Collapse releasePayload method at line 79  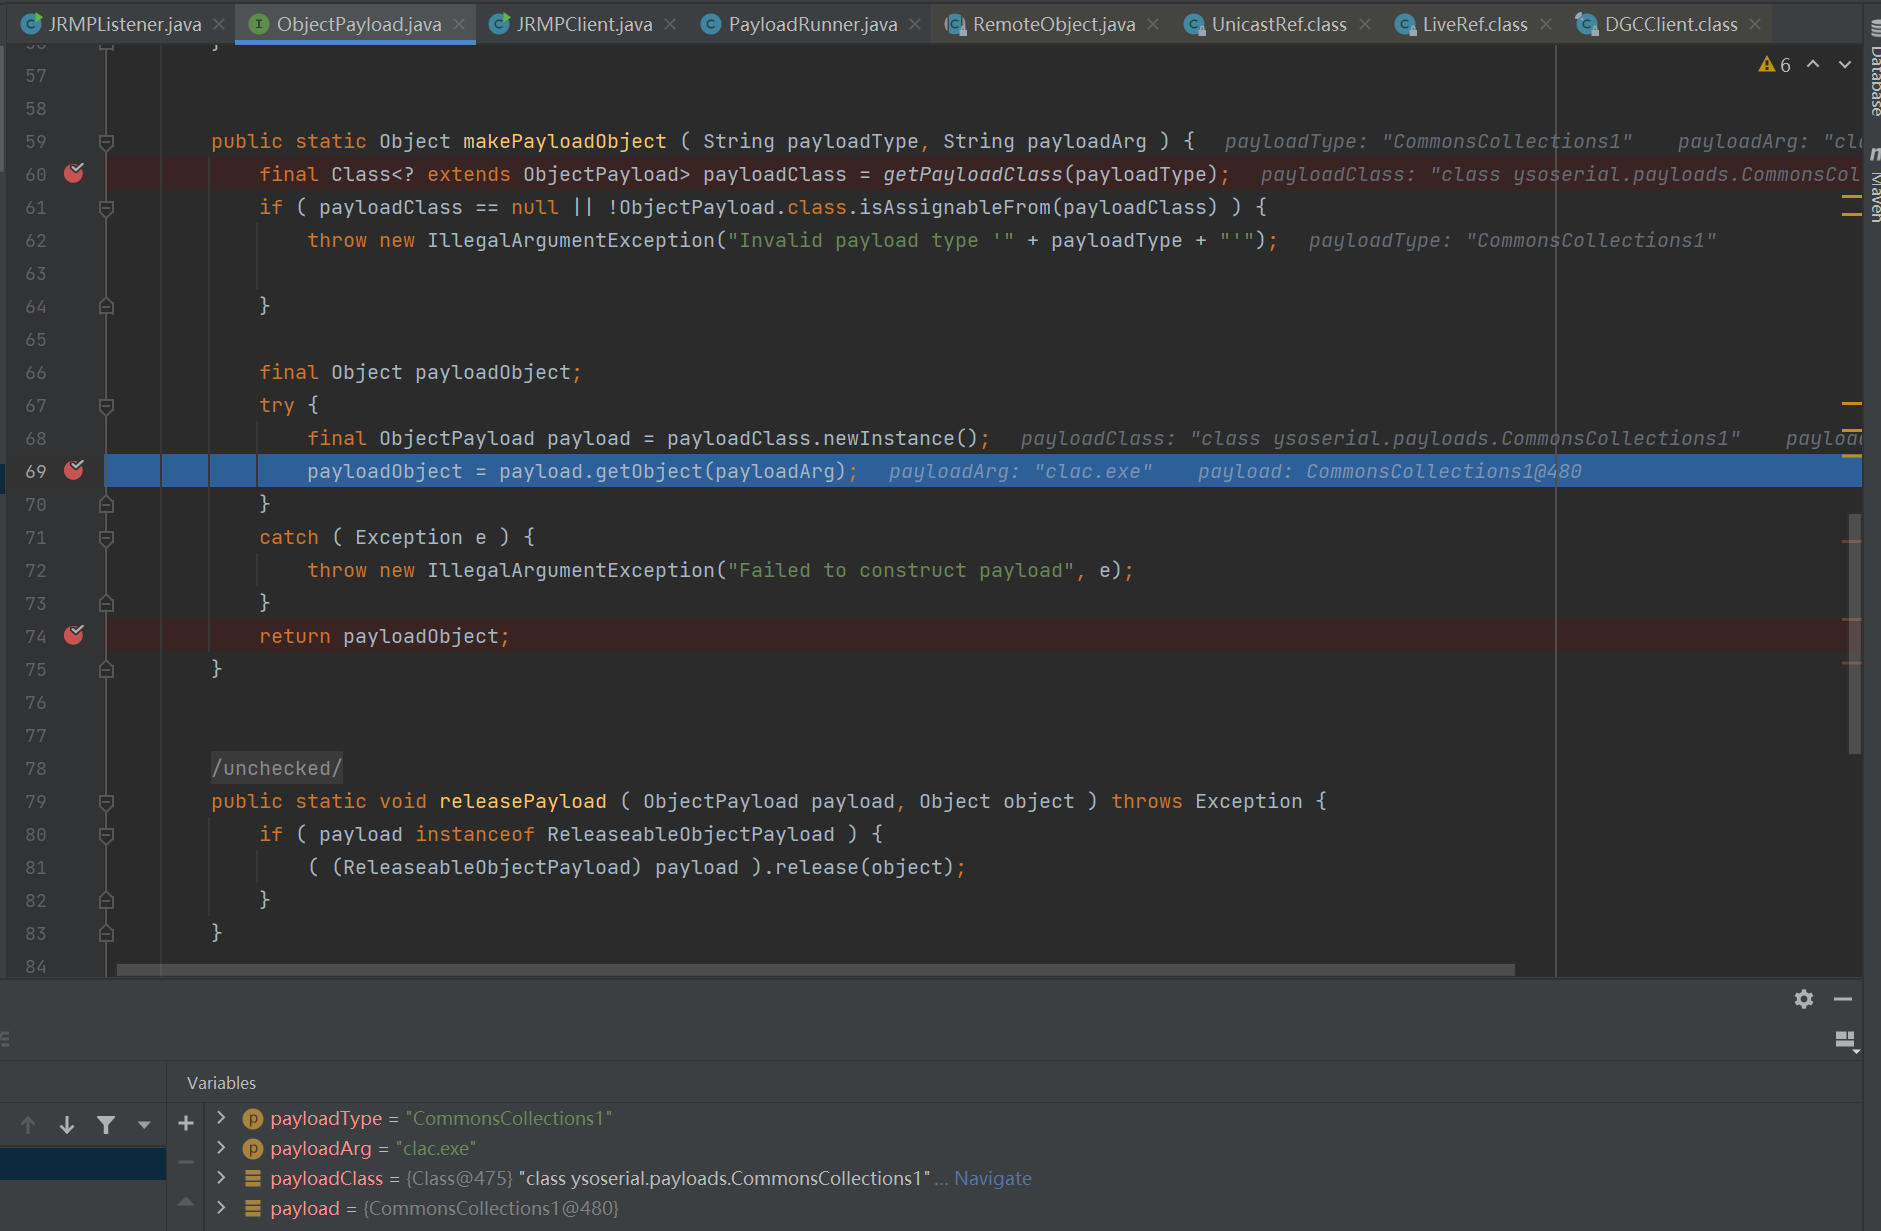[x=107, y=802]
